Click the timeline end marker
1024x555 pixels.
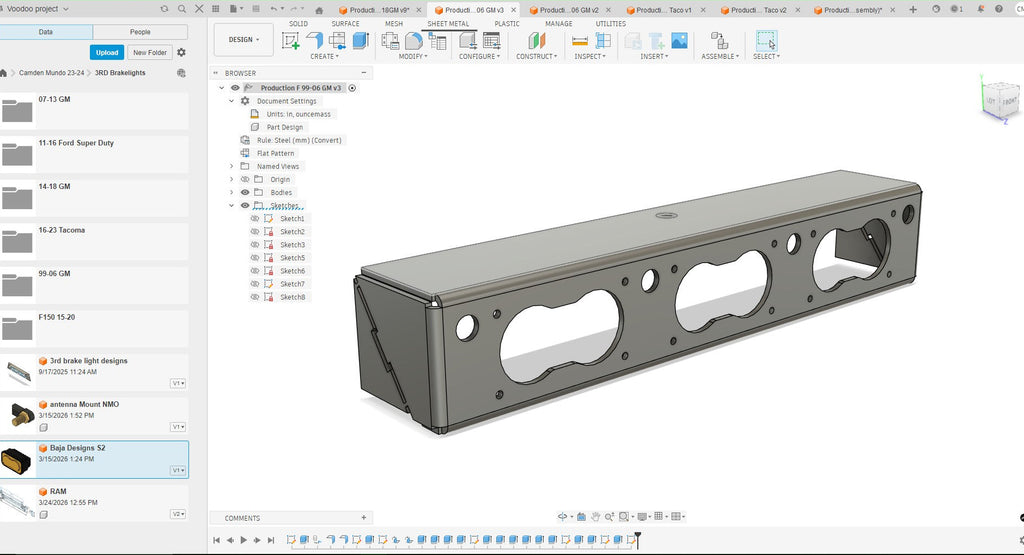pos(637,539)
